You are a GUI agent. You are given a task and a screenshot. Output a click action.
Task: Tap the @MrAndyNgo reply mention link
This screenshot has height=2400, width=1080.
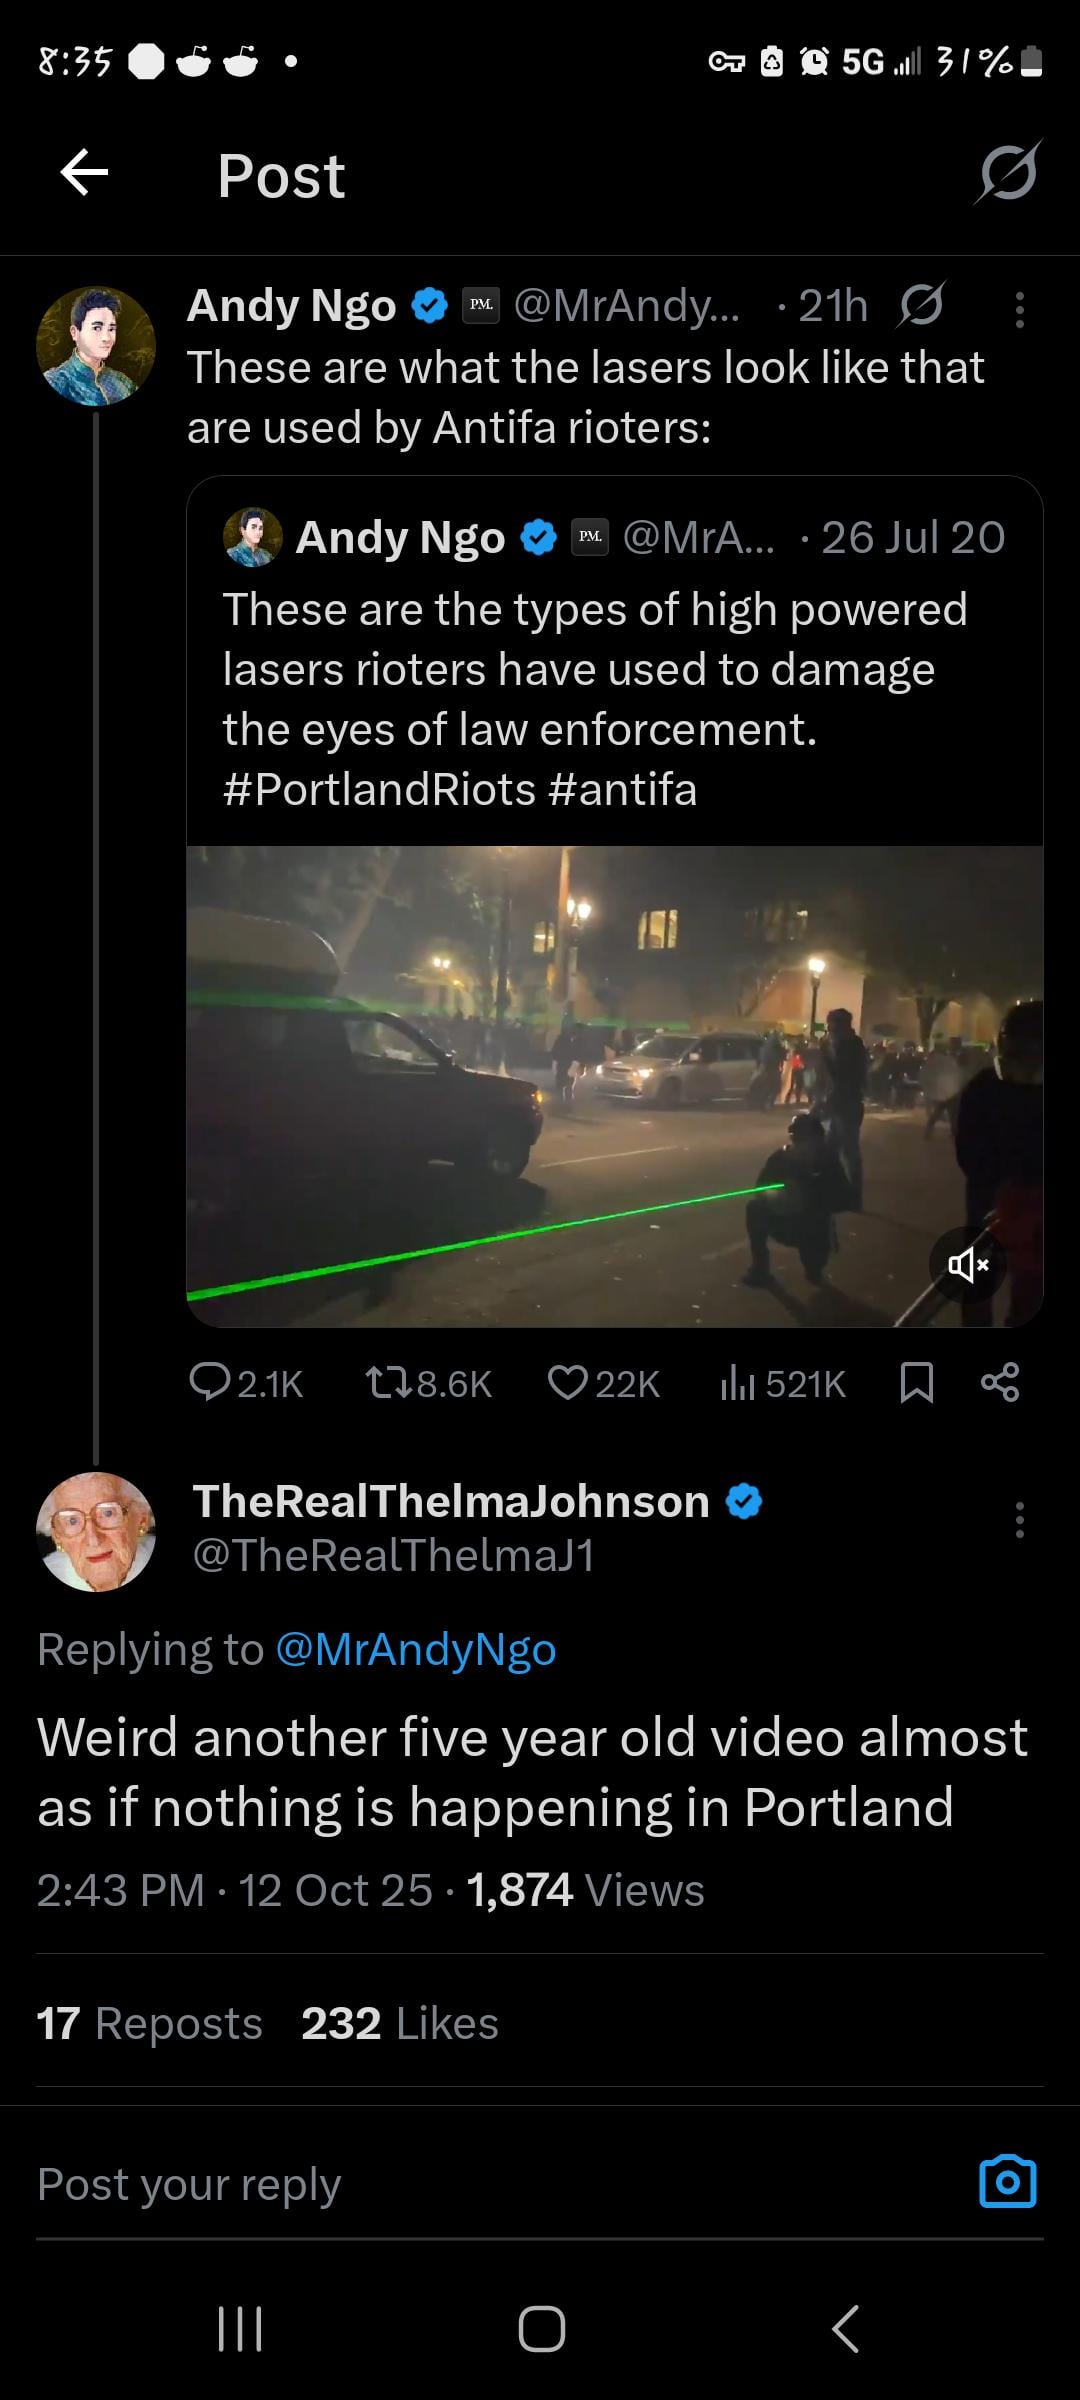click(415, 1650)
